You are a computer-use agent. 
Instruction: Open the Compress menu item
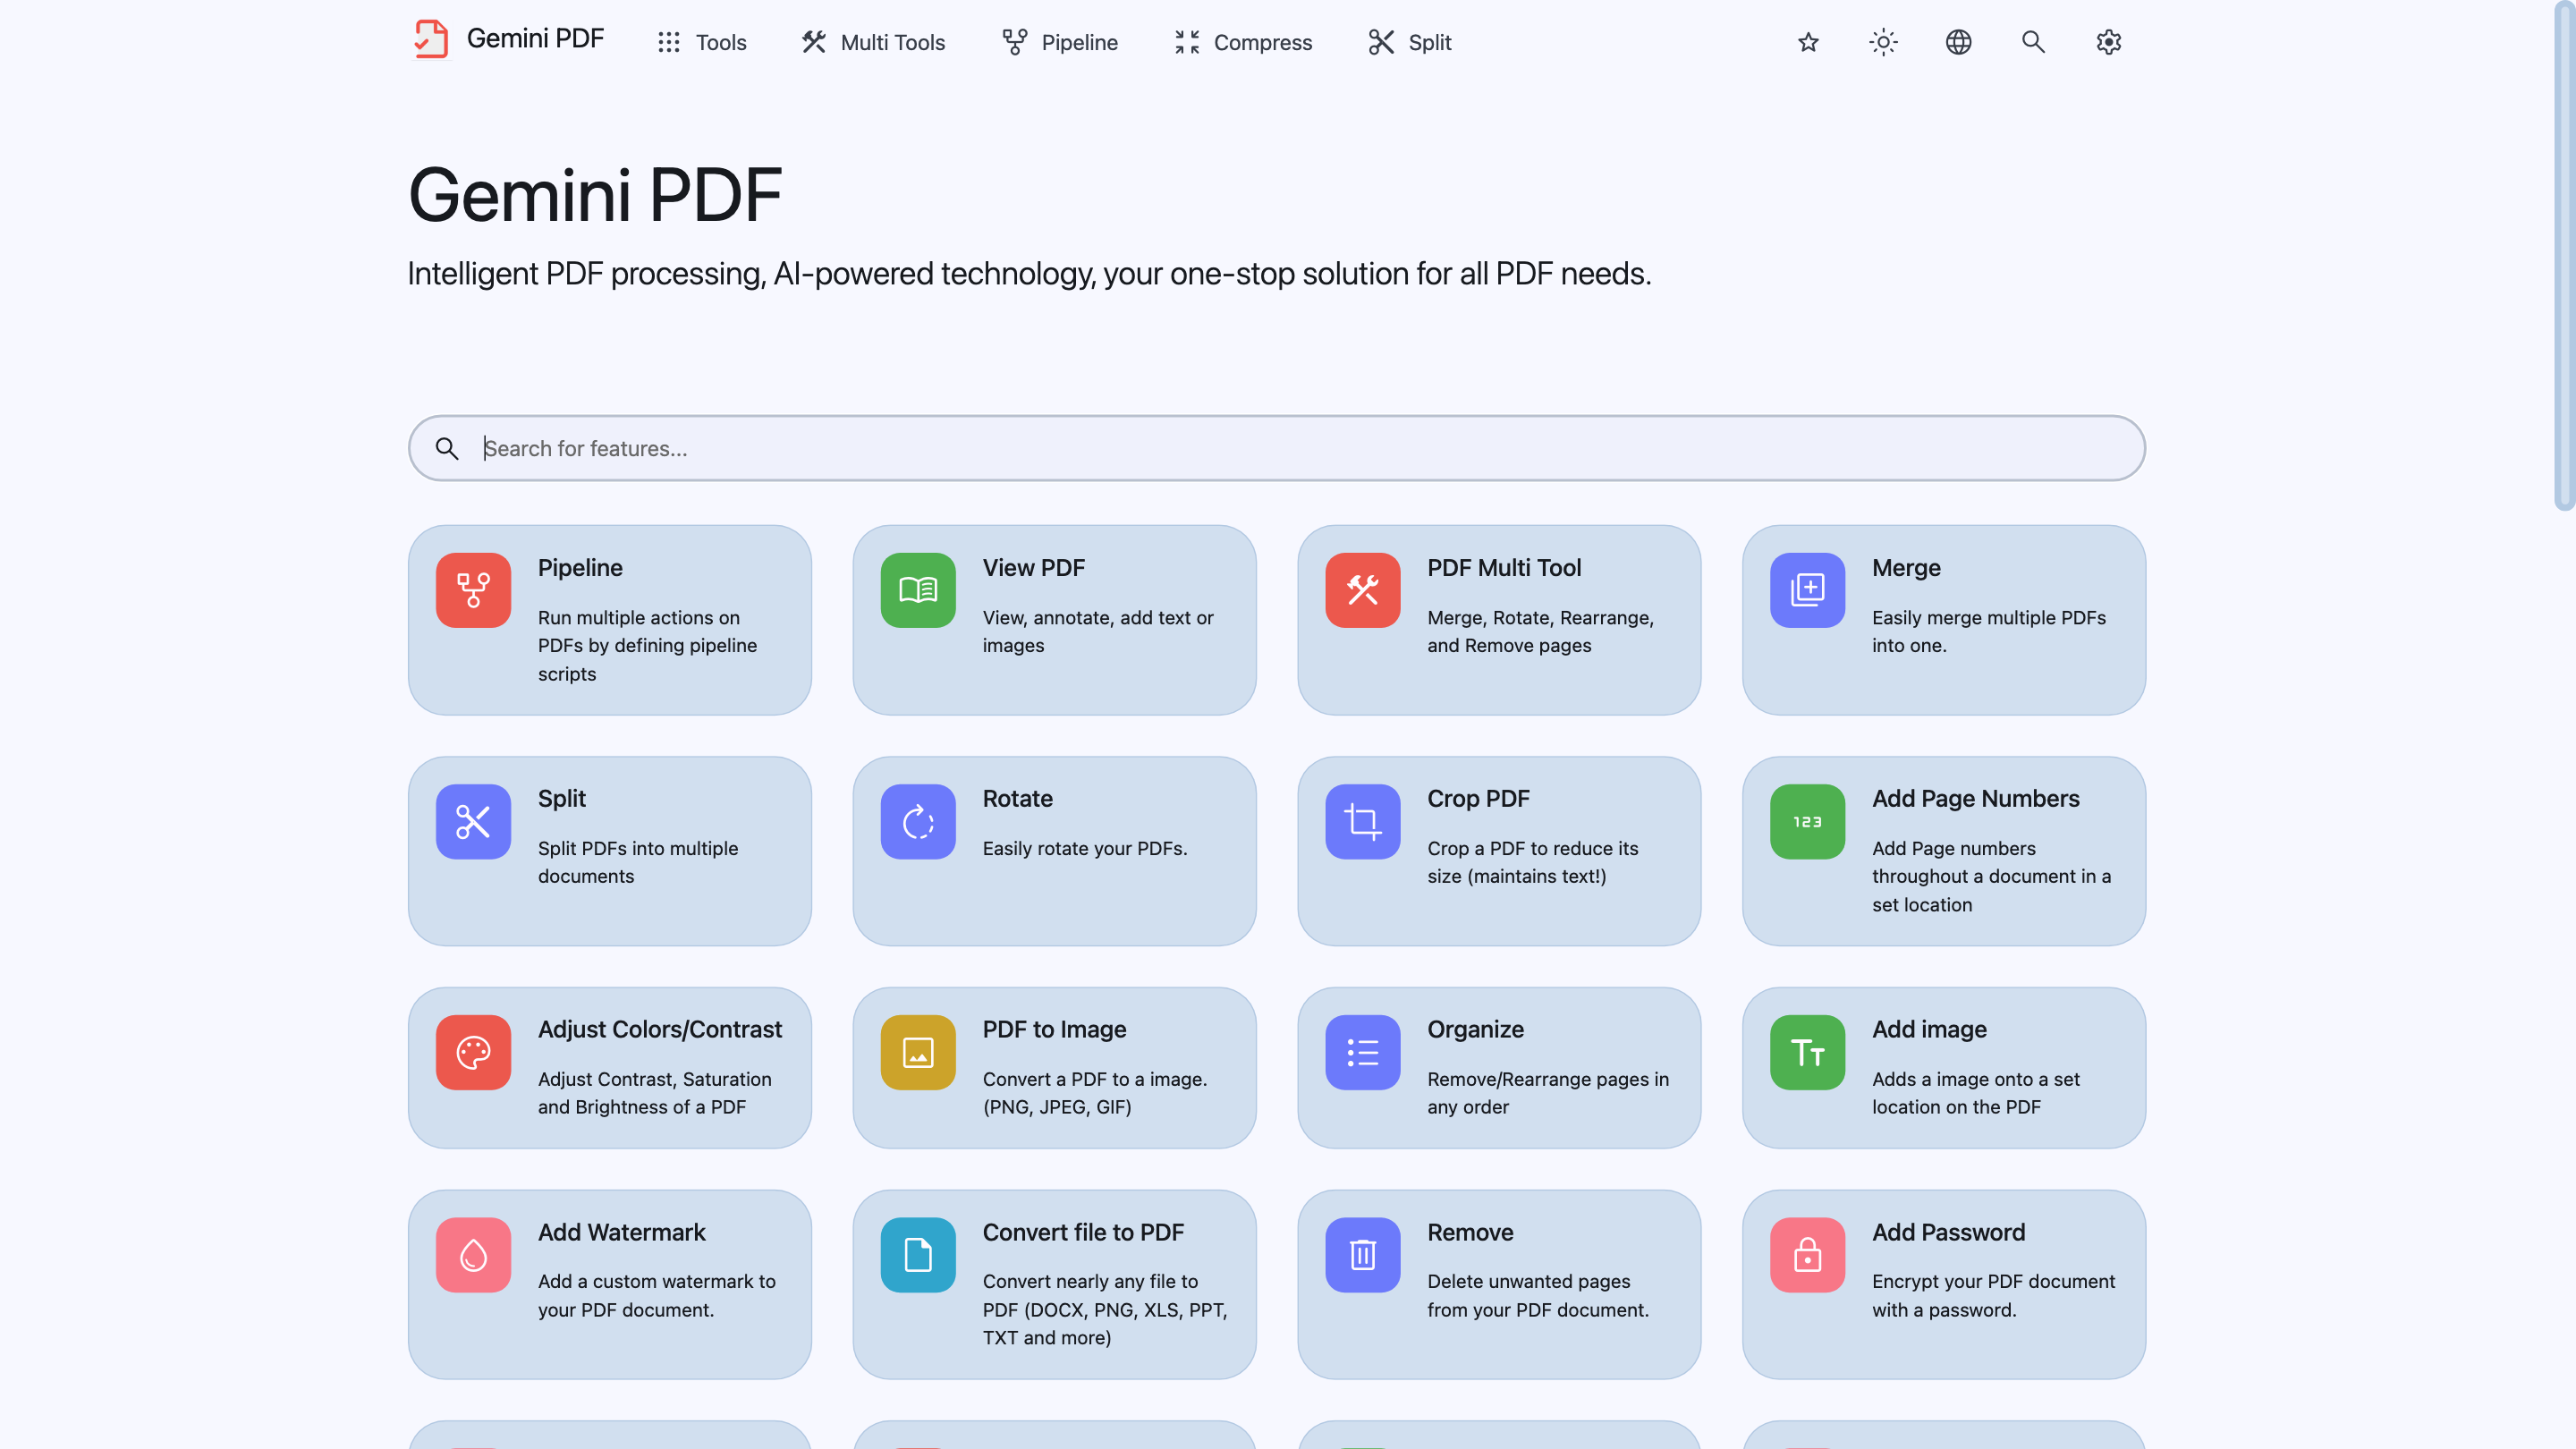coord(1242,42)
